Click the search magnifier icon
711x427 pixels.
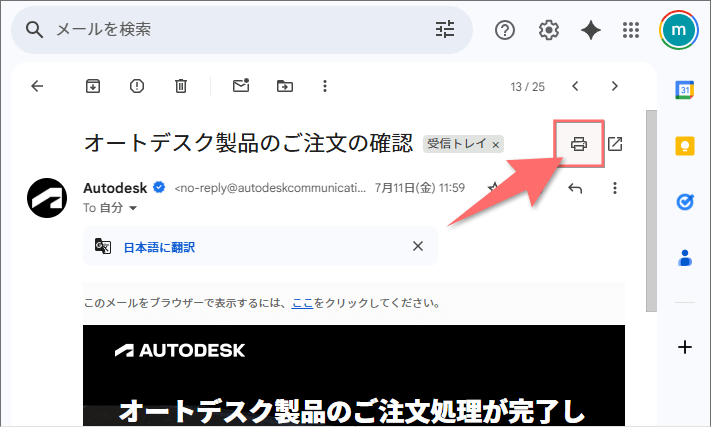point(34,30)
